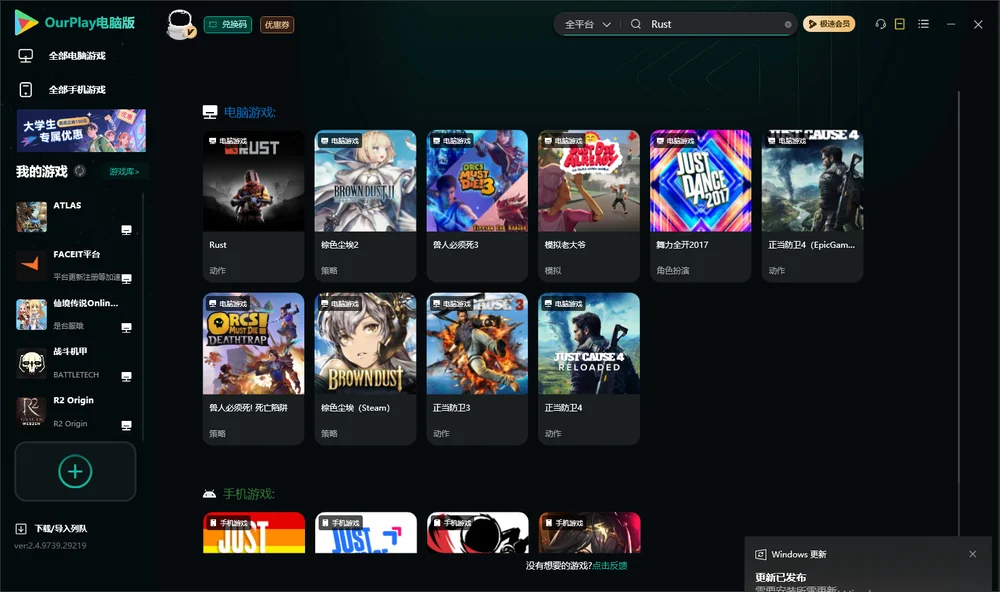Open the Rust game card
1000x592 pixels.
click(x=253, y=205)
